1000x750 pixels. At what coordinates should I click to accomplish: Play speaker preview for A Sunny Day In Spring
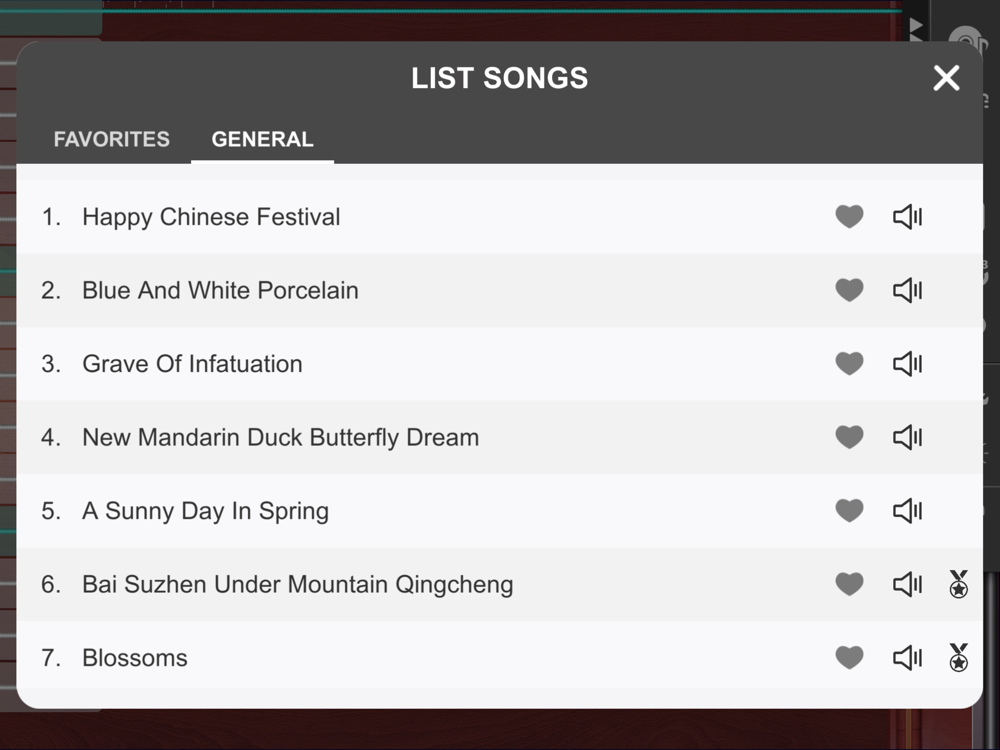pyautogui.click(x=907, y=511)
